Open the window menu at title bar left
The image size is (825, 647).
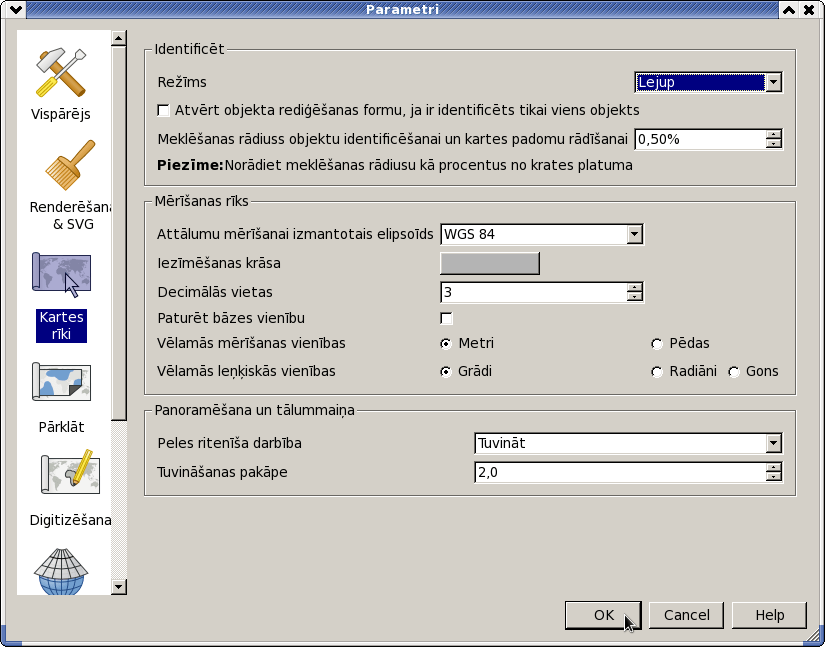click(x=16, y=9)
